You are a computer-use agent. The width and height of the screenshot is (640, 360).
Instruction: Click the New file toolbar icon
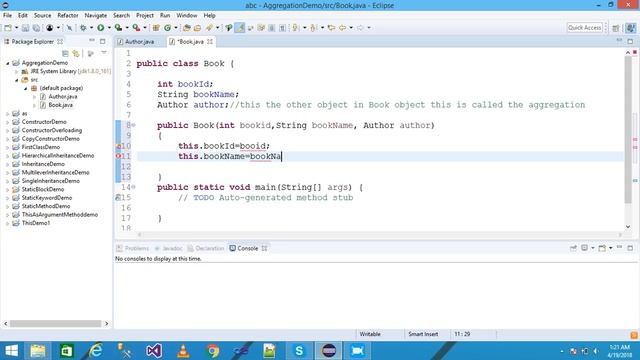tap(8, 28)
